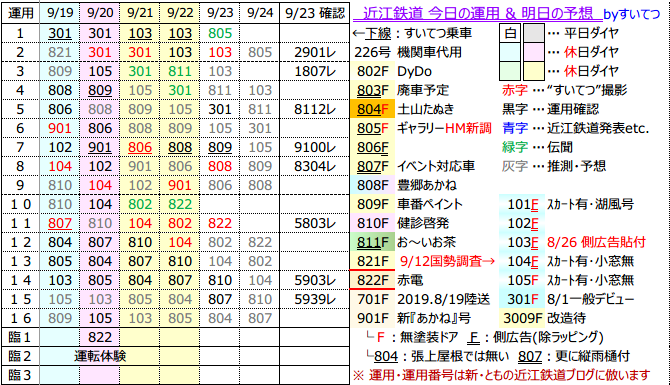Select the 3009F 改造待 entry
The image size is (670, 385).
click(544, 318)
